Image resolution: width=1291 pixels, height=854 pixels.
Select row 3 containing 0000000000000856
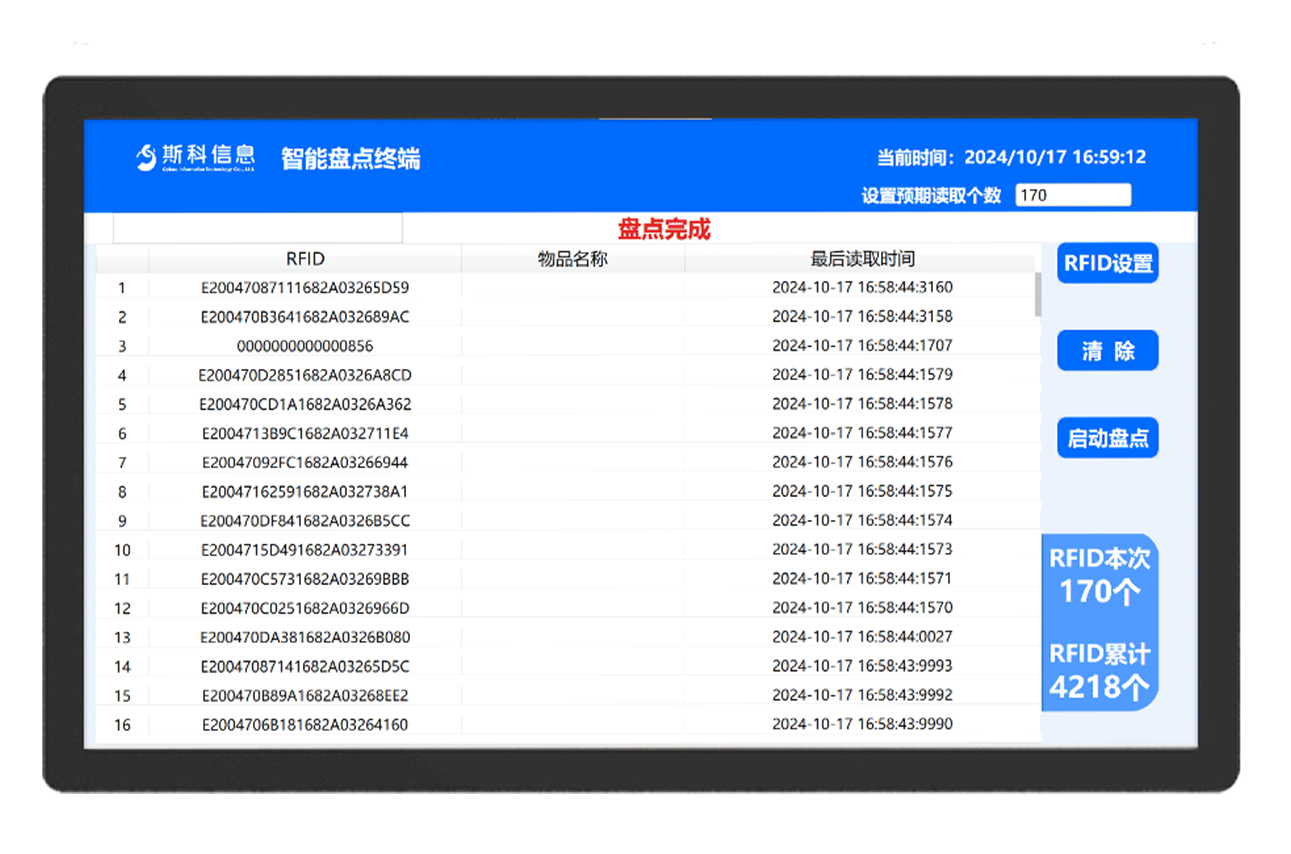coord(304,345)
